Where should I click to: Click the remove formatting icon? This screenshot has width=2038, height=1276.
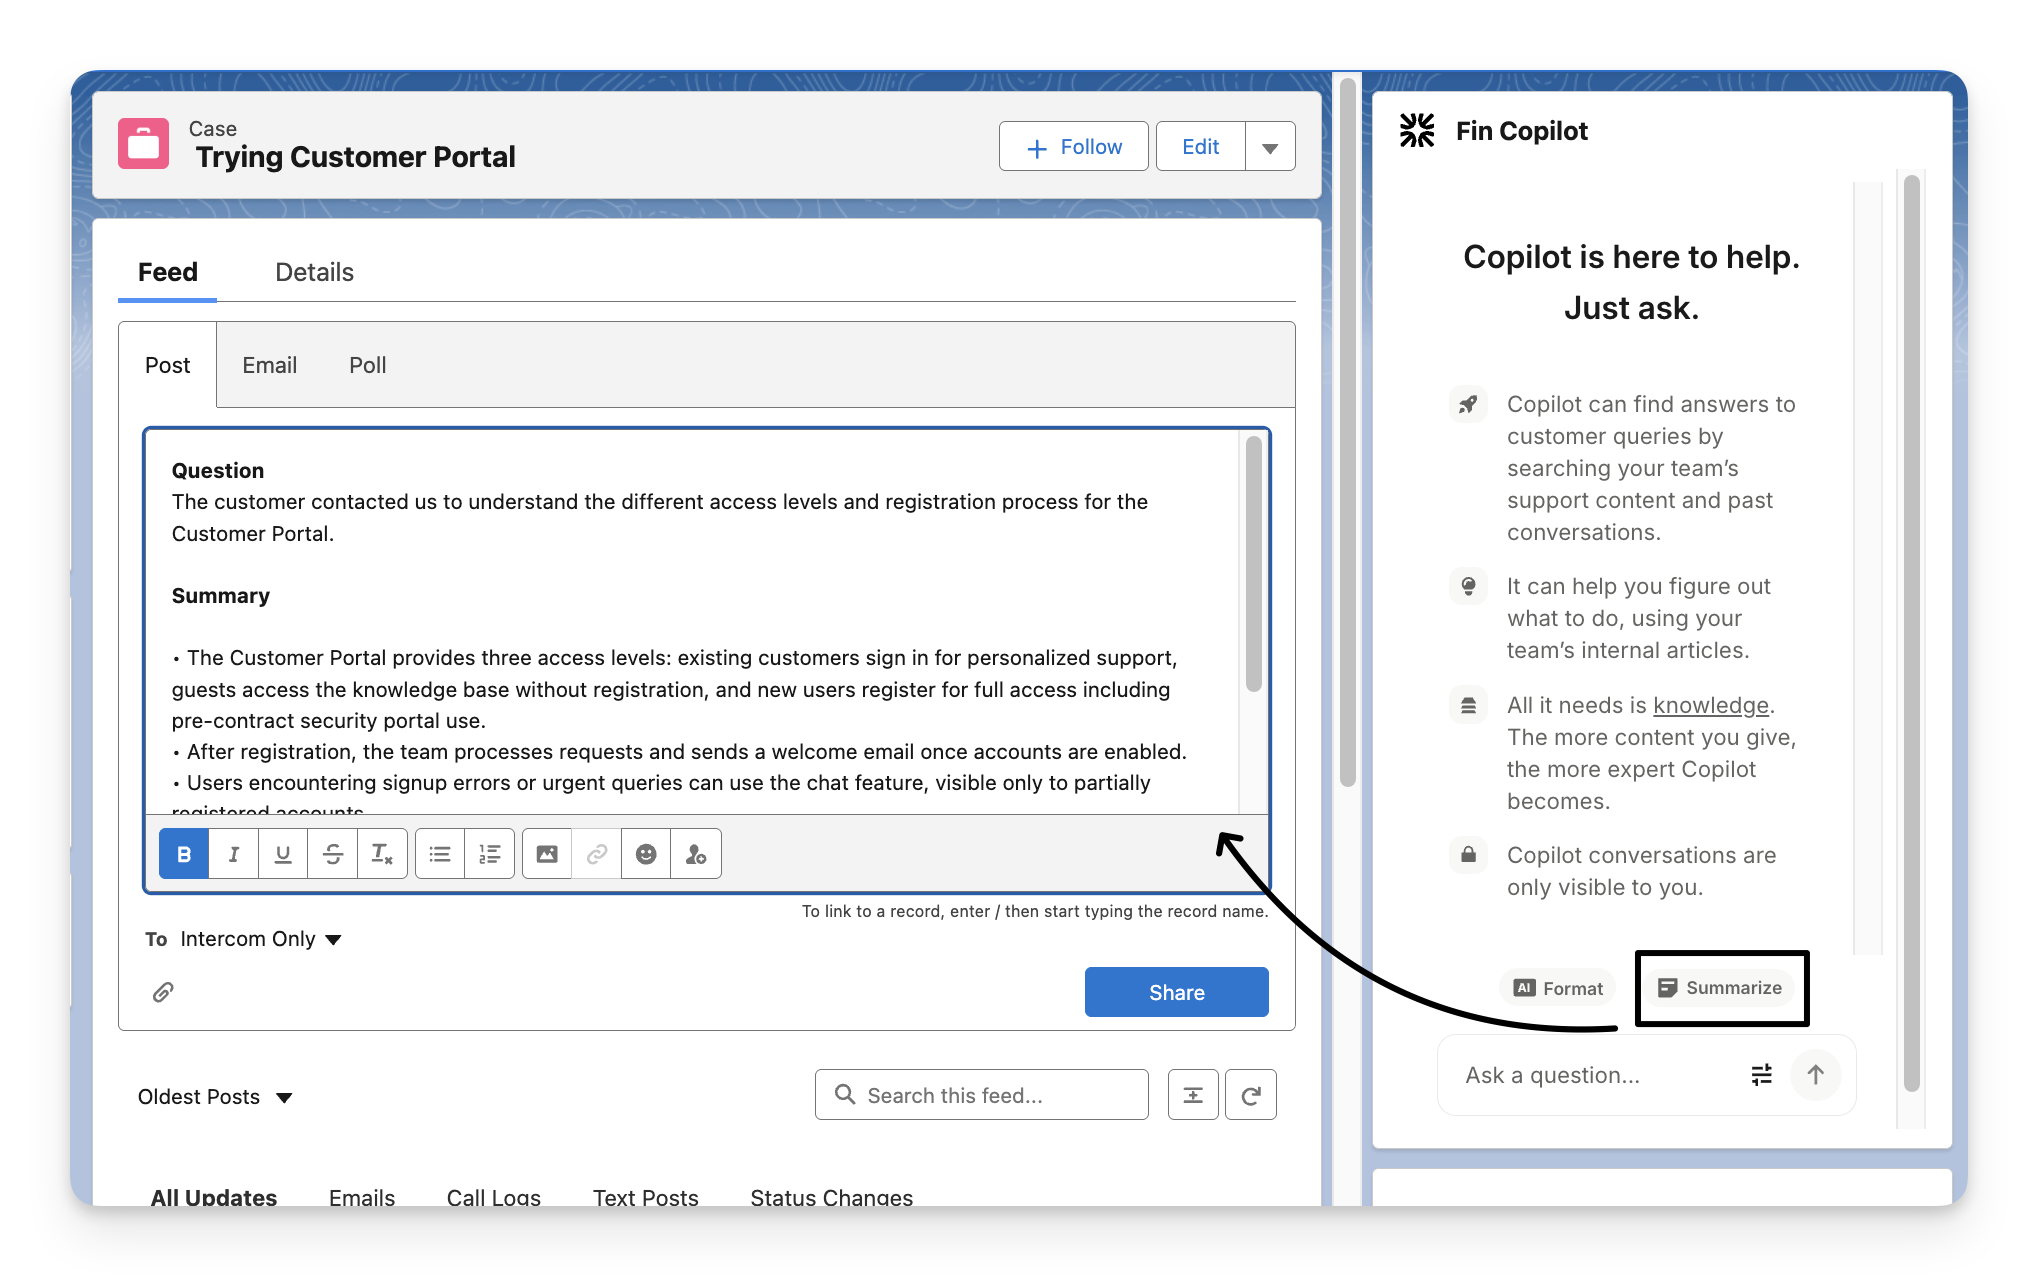tap(382, 854)
